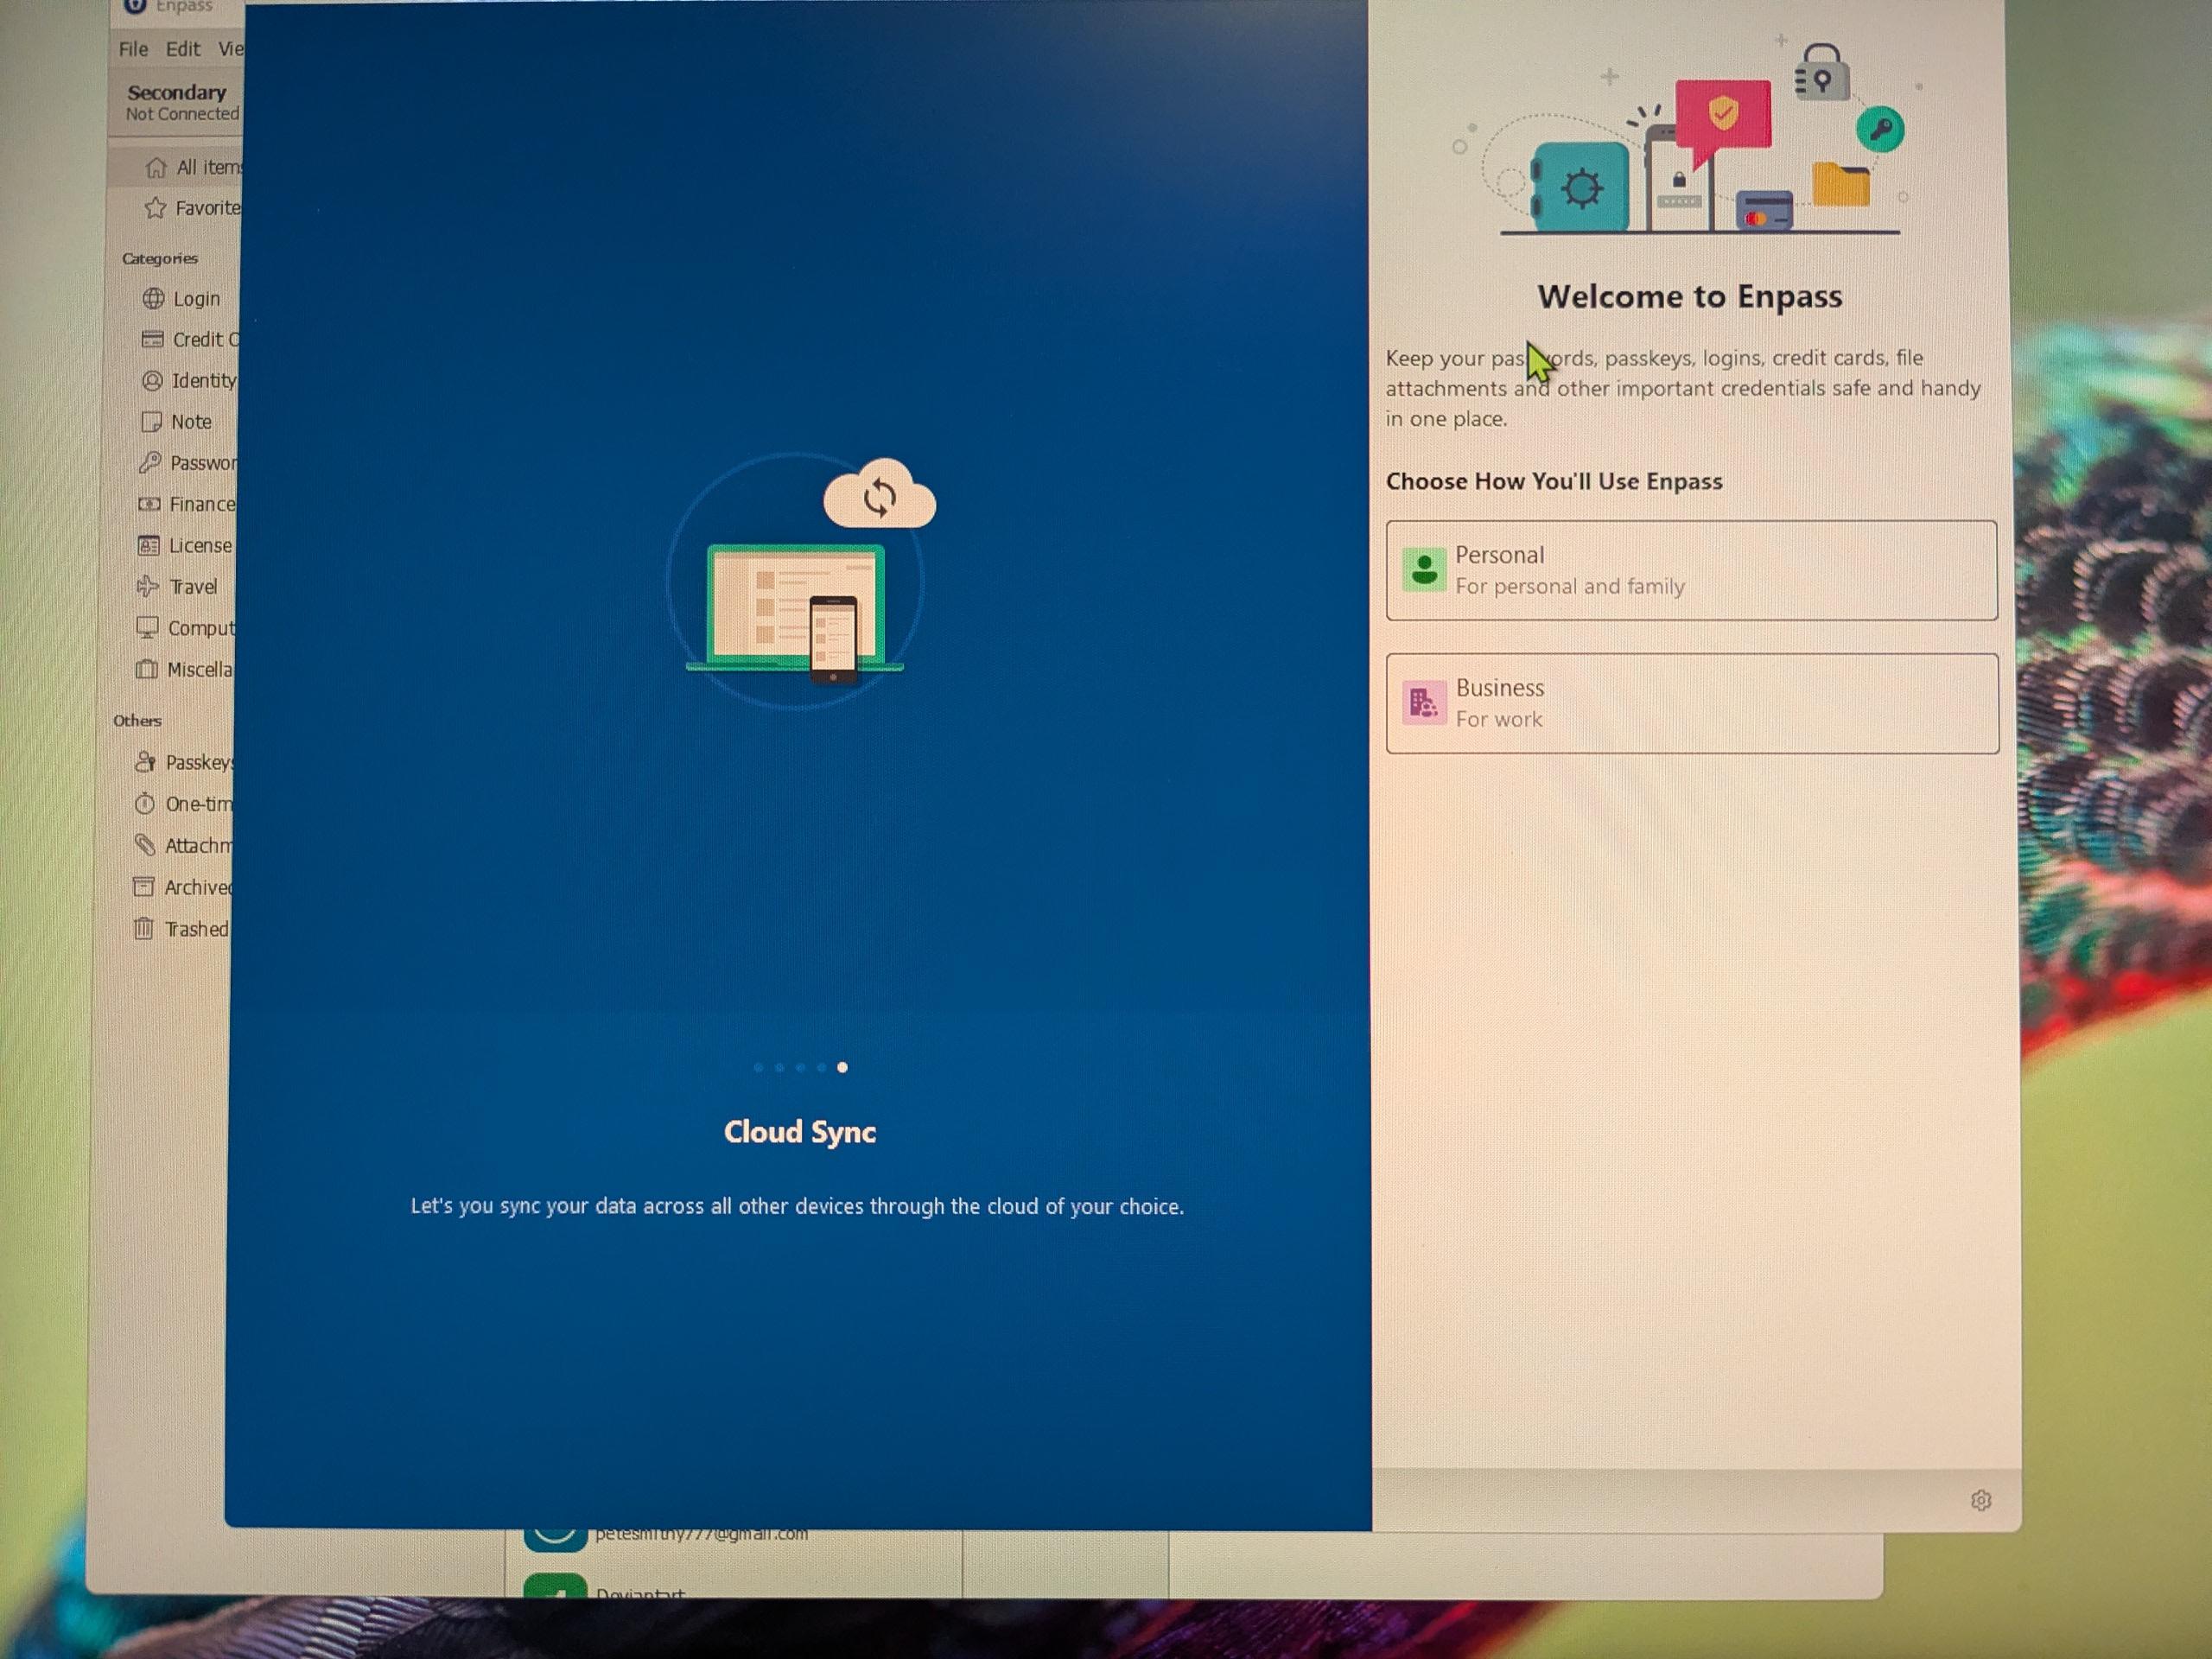
Task: Open the File menu
Action: coord(133,49)
